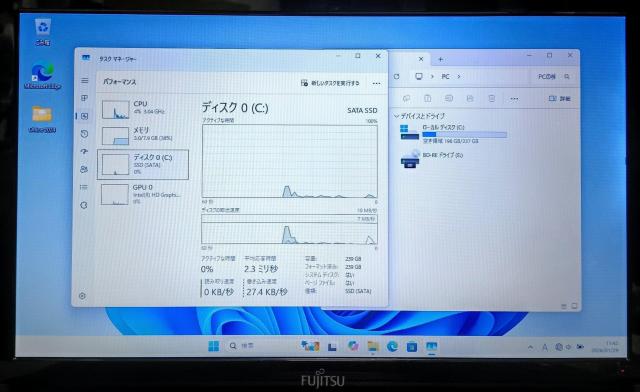The image size is (640, 392).
Task: Open Copilot from taskbar
Action: click(353, 346)
